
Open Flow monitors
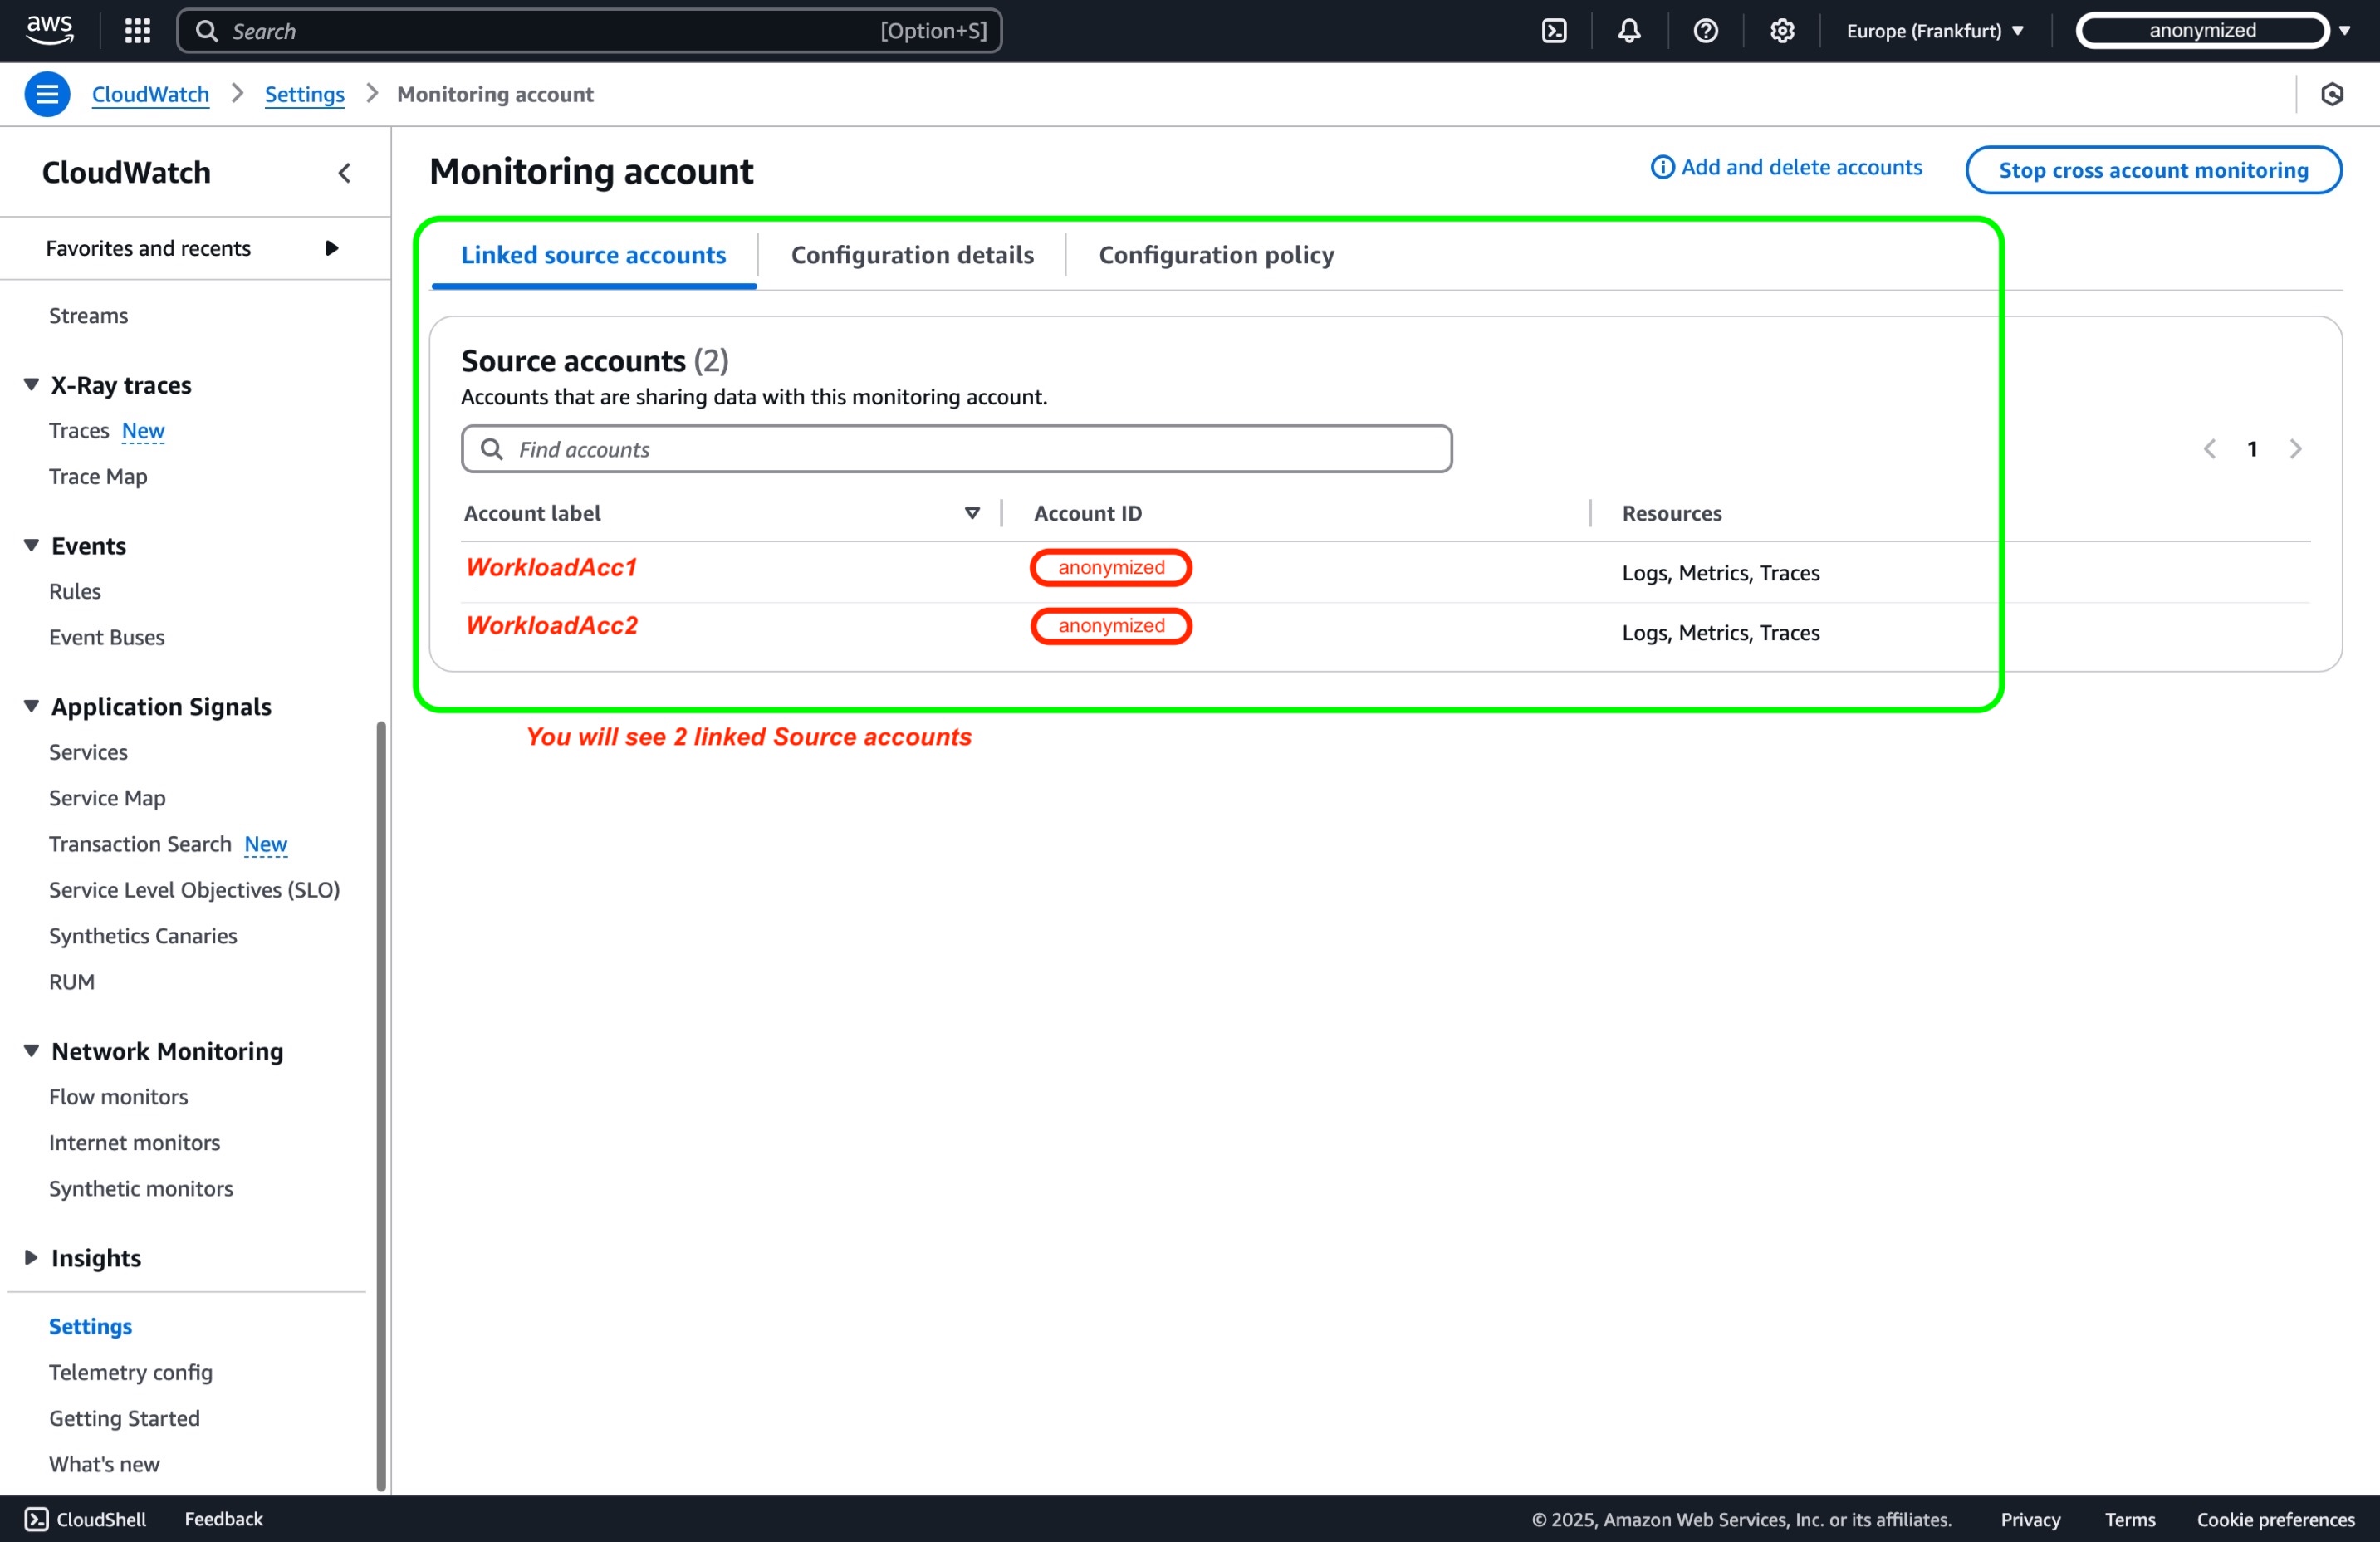[x=118, y=1097]
